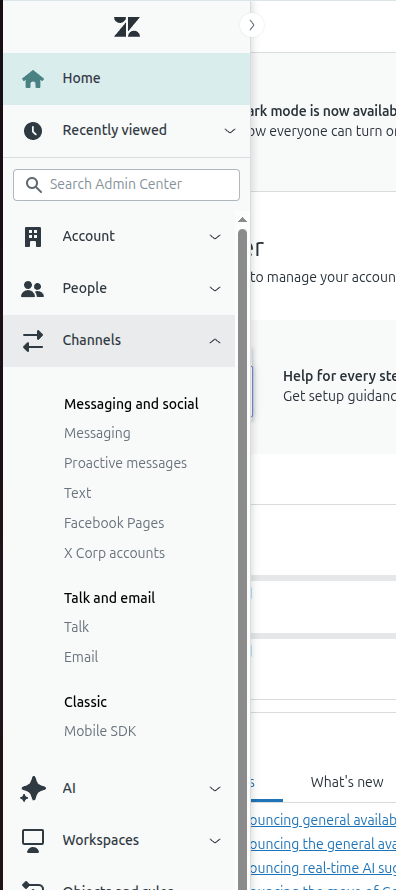This screenshot has height=890, width=396.
Task: Open the Text channel link
Action: (x=77, y=493)
